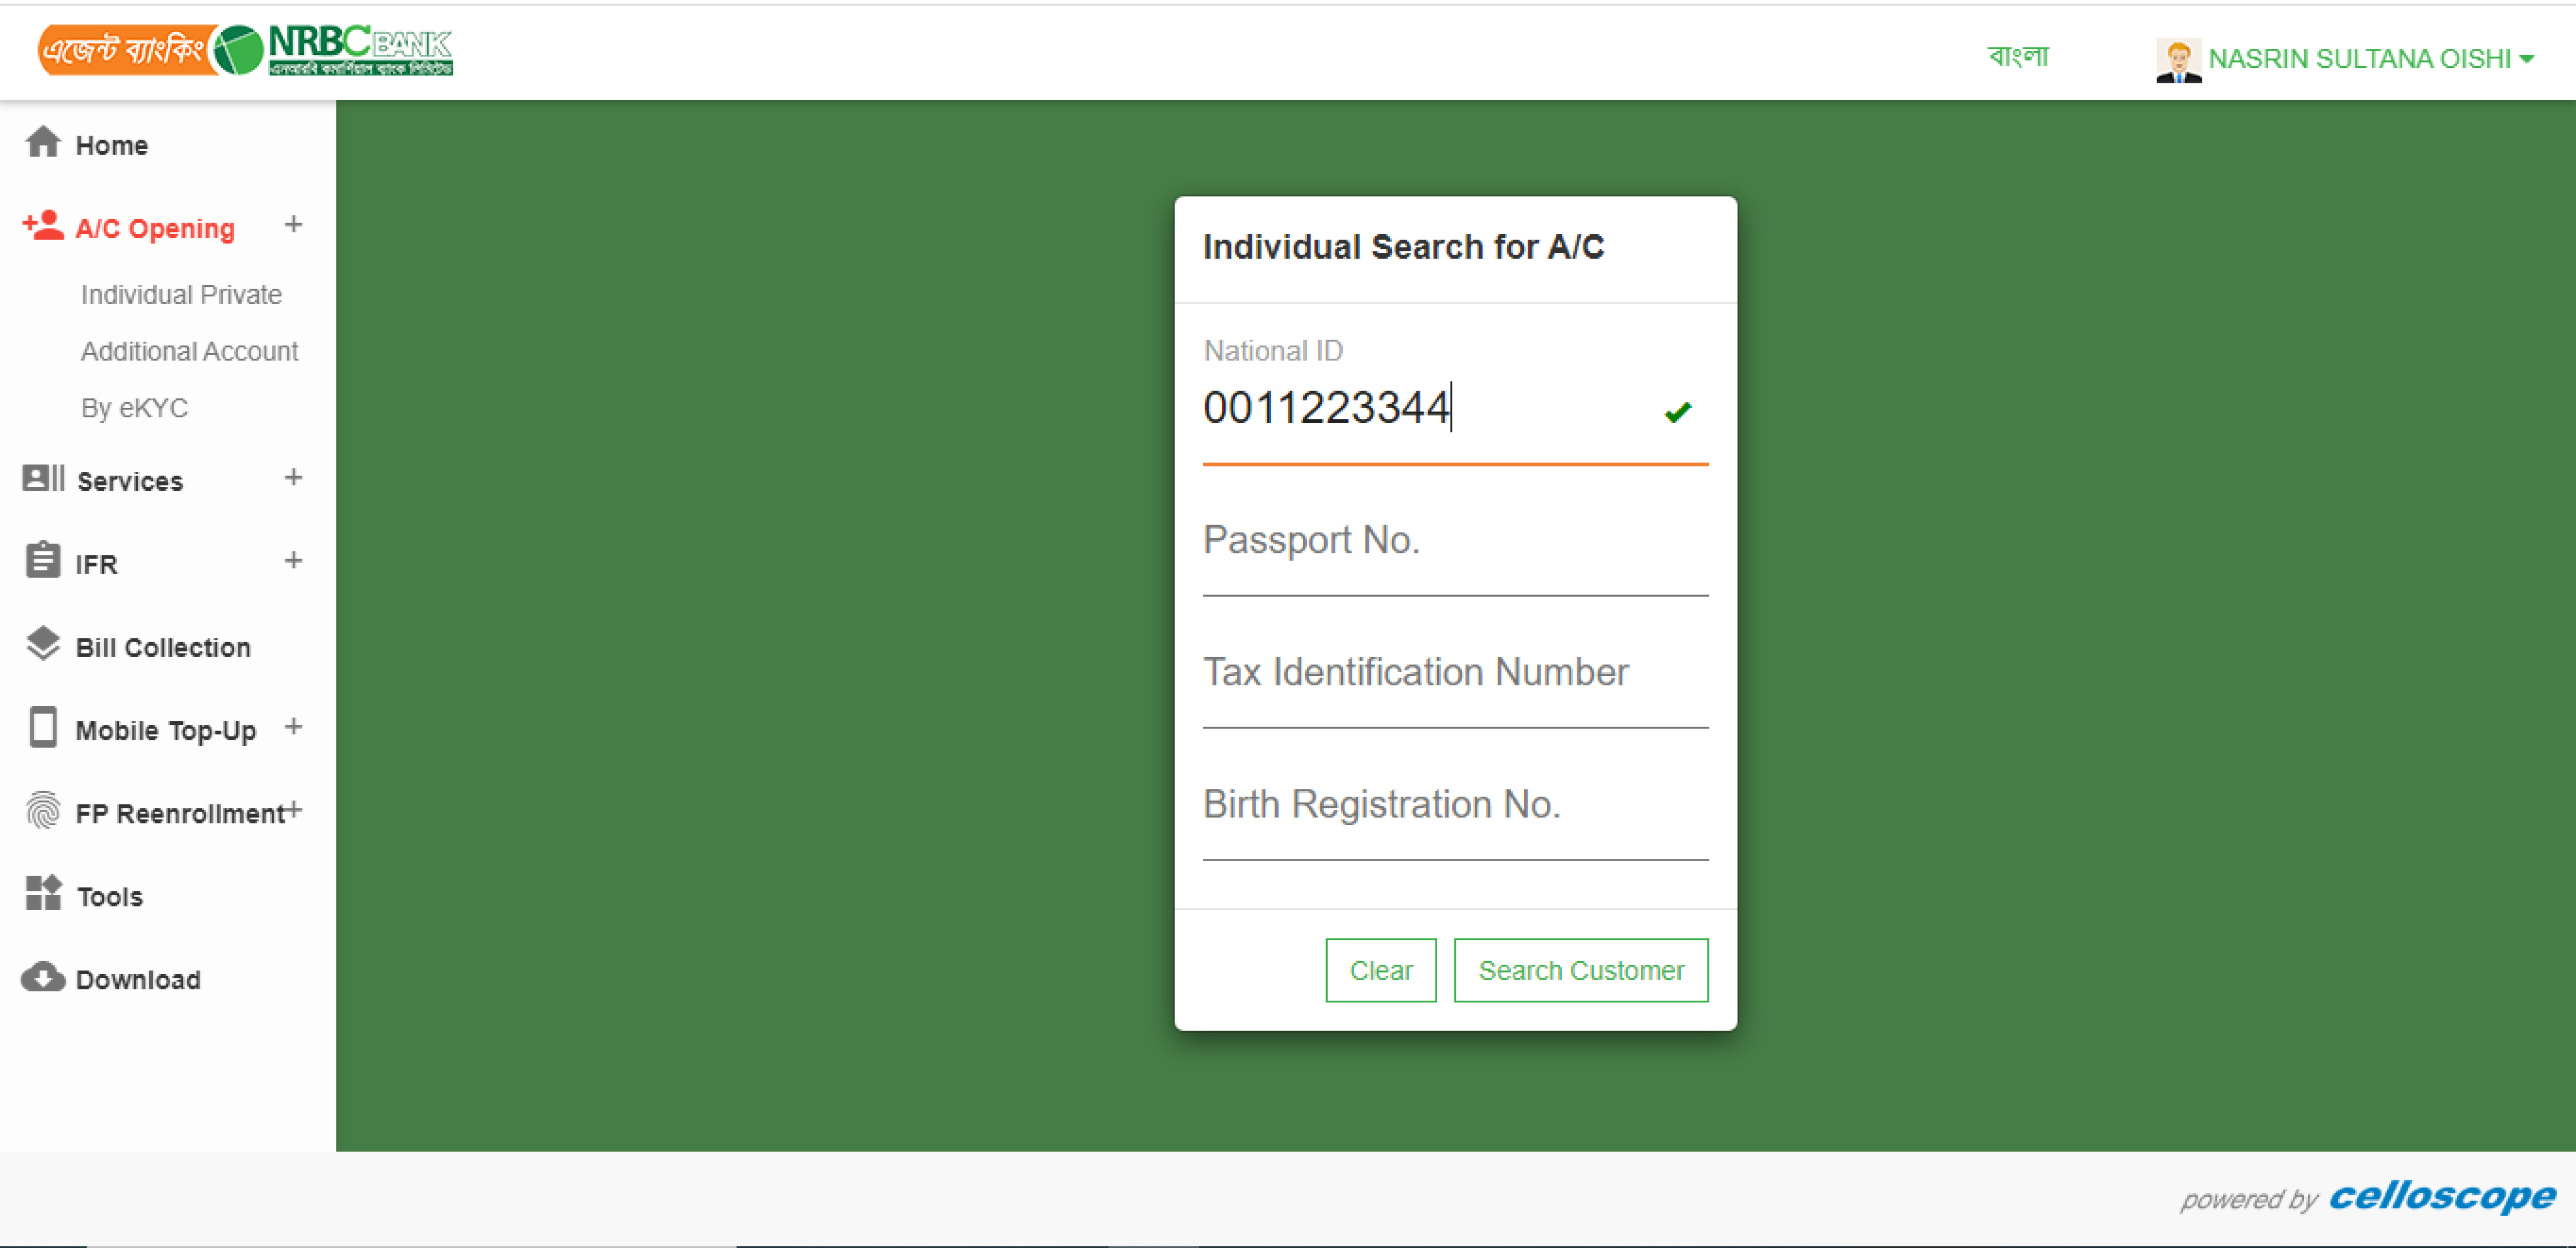The height and width of the screenshot is (1248, 2576).
Task: Open the Bill Collection menu label
Action: 163,647
